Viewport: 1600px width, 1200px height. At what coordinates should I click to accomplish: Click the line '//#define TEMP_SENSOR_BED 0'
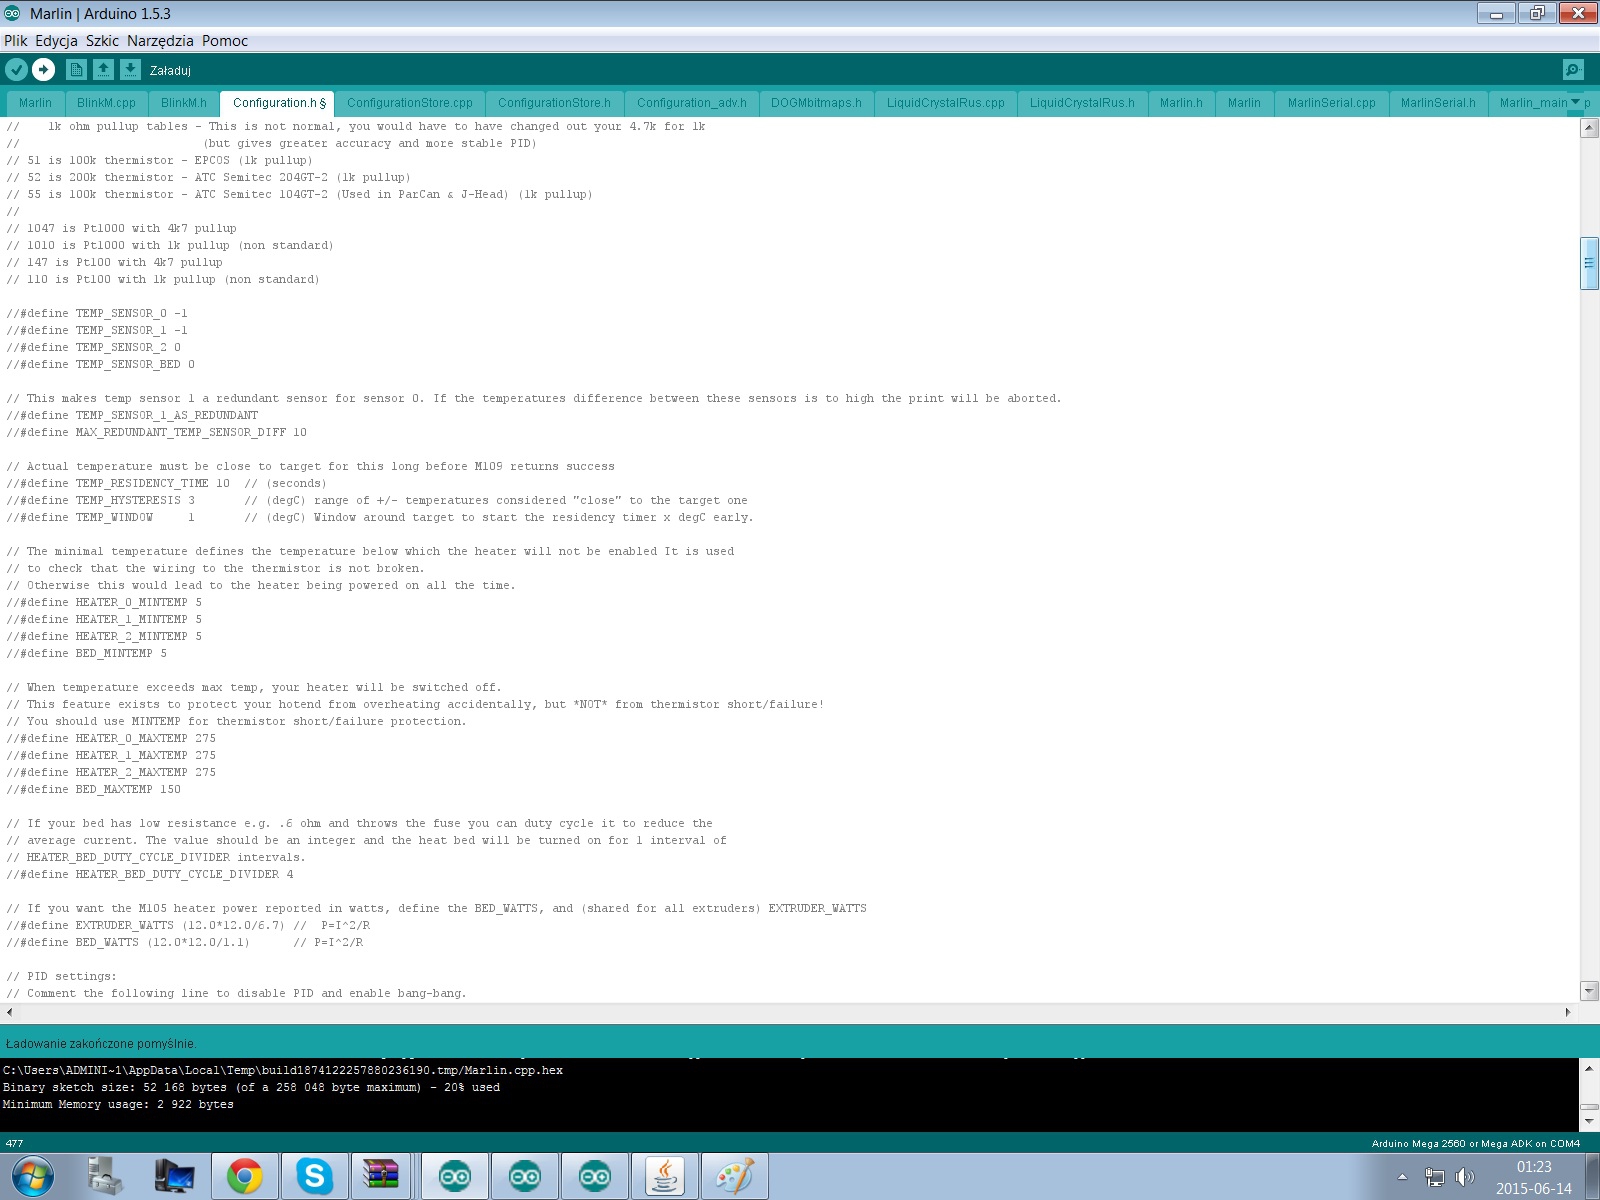(x=100, y=364)
